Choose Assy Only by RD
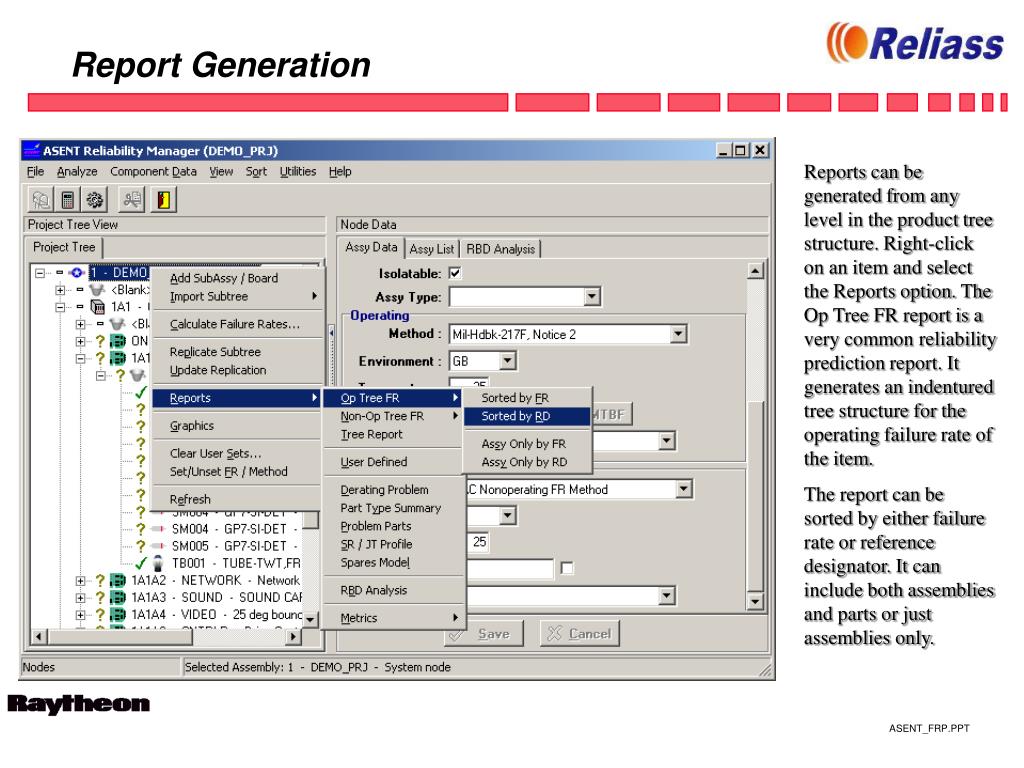1024x768 pixels. pos(528,462)
